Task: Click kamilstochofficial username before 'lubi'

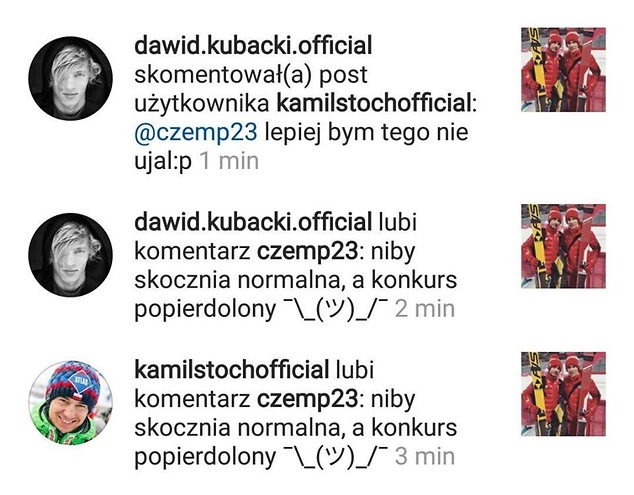Action: (232, 370)
